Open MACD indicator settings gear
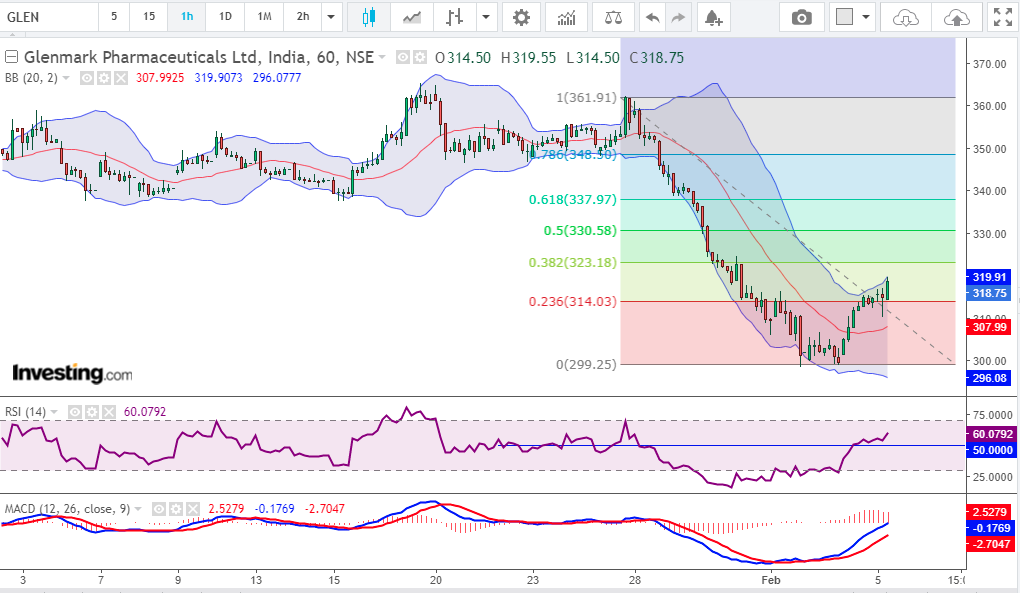The height and width of the screenshot is (593, 1020). [x=176, y=508]
